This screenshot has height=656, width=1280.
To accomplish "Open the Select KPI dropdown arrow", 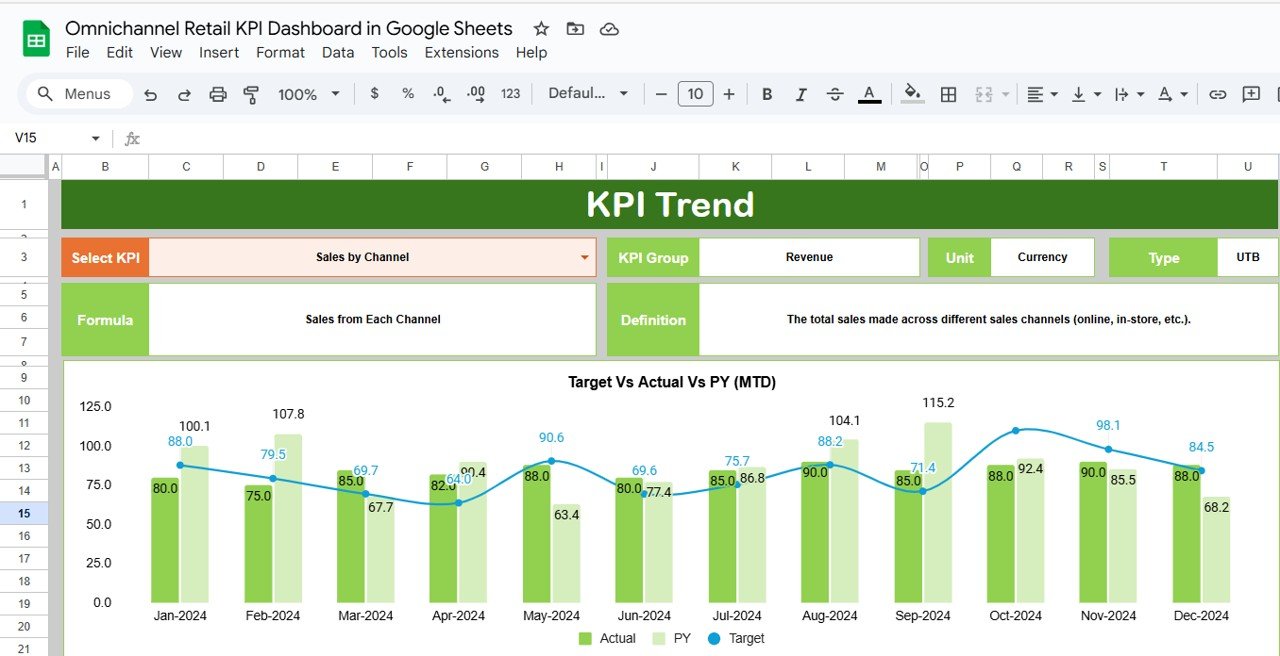I will 585,258.
